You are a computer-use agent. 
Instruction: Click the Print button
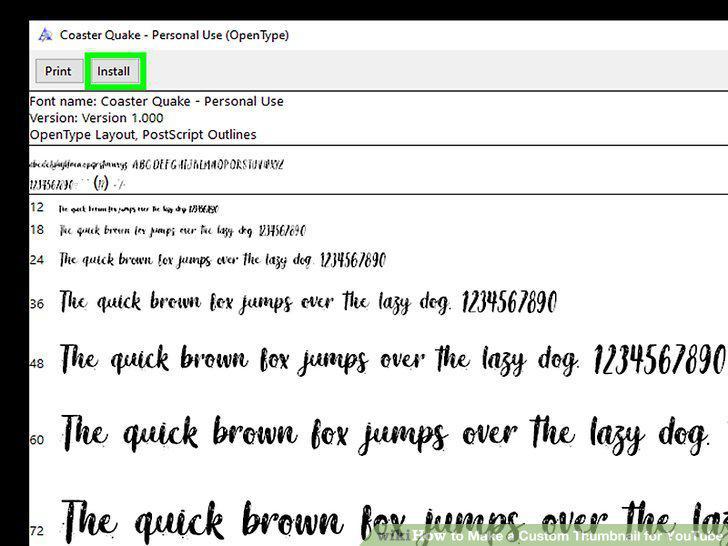[58, 71]
